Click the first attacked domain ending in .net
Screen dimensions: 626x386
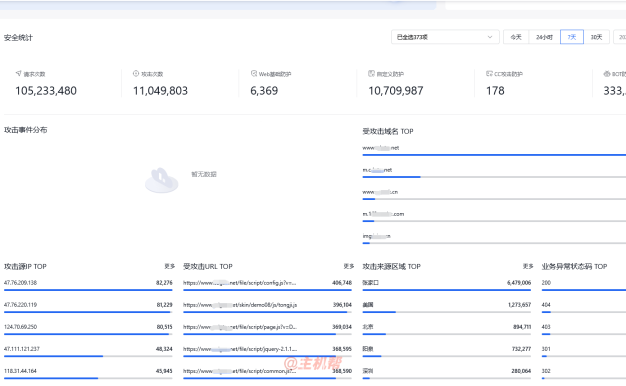tap(381, 148)
